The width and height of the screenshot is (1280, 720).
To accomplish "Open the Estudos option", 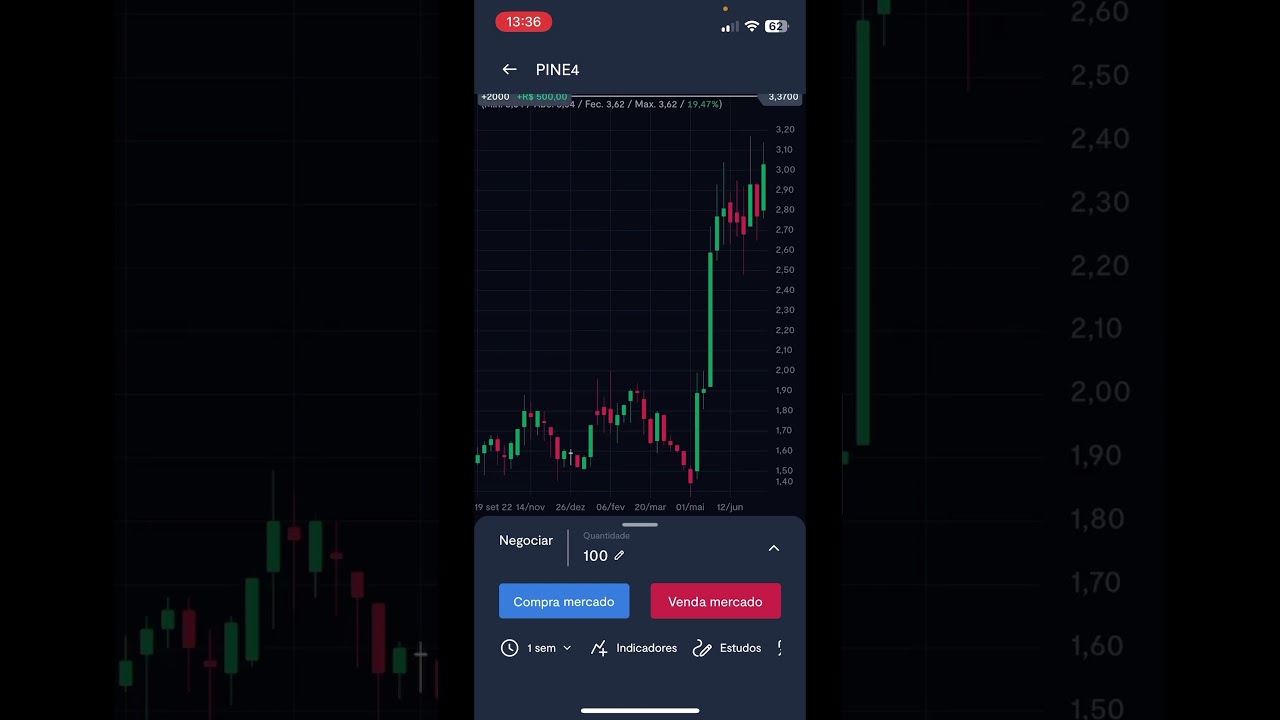I will pos(740,648).
